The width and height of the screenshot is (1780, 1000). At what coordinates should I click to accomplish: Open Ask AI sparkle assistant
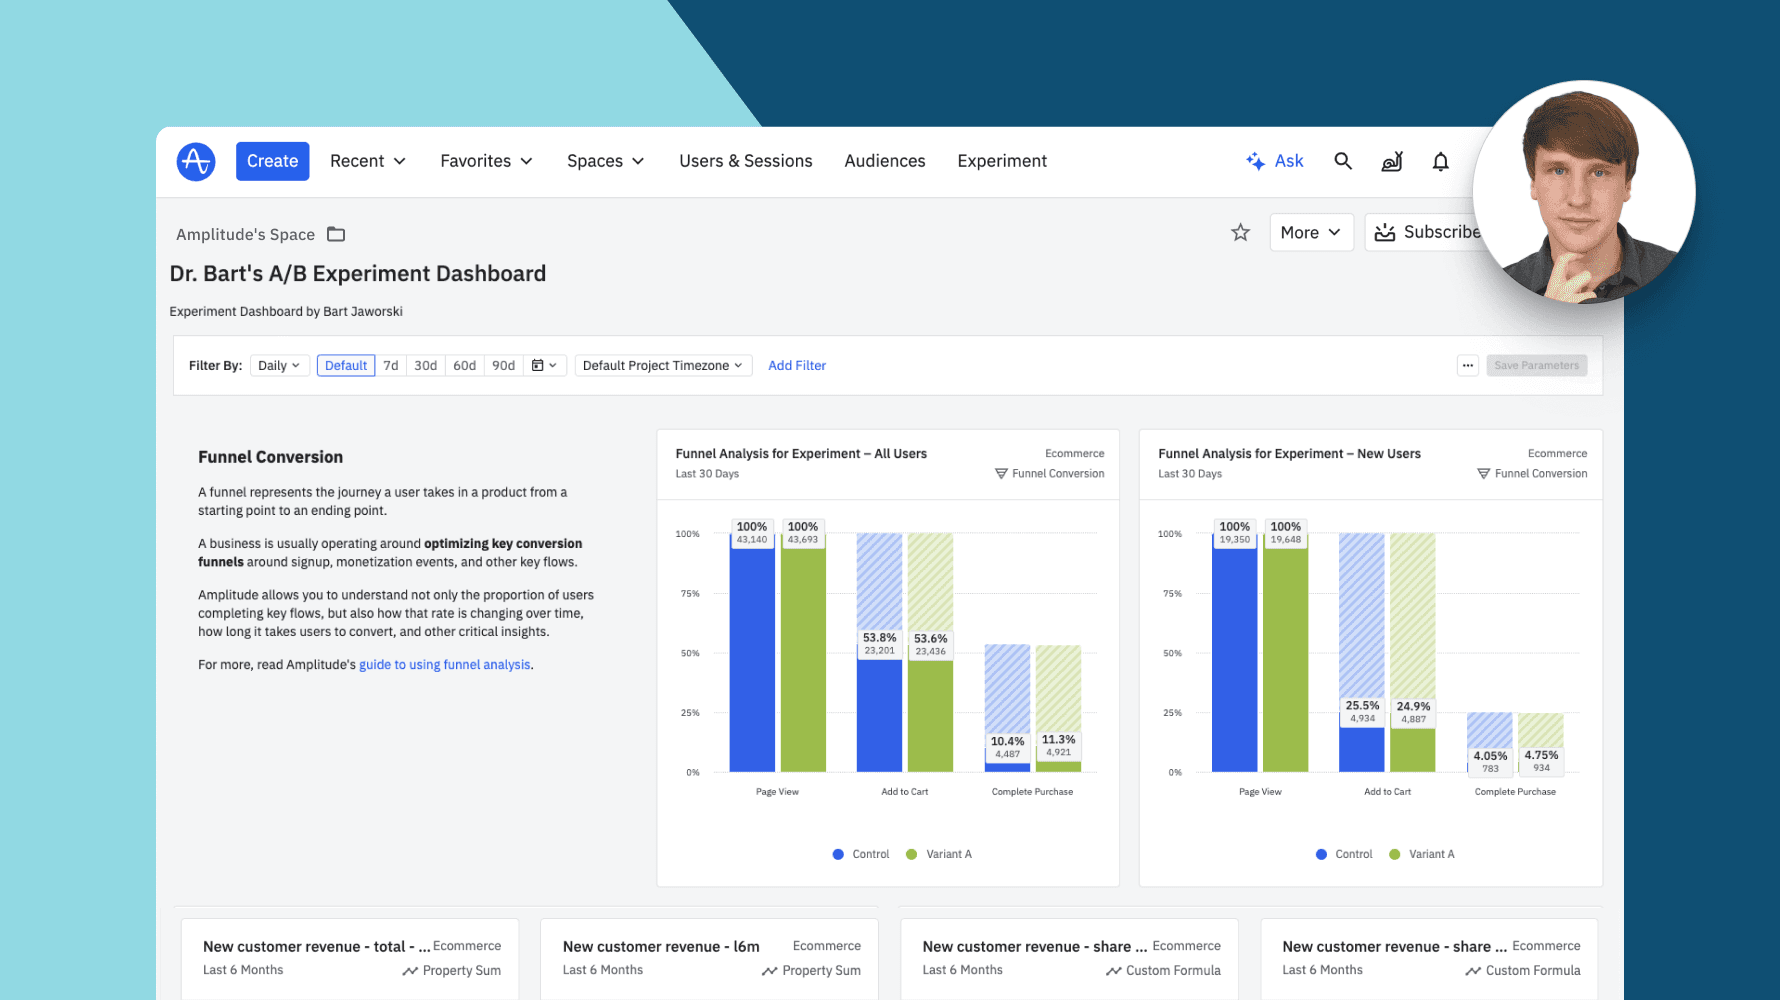pyautogui.click(x=1275, y=161)
